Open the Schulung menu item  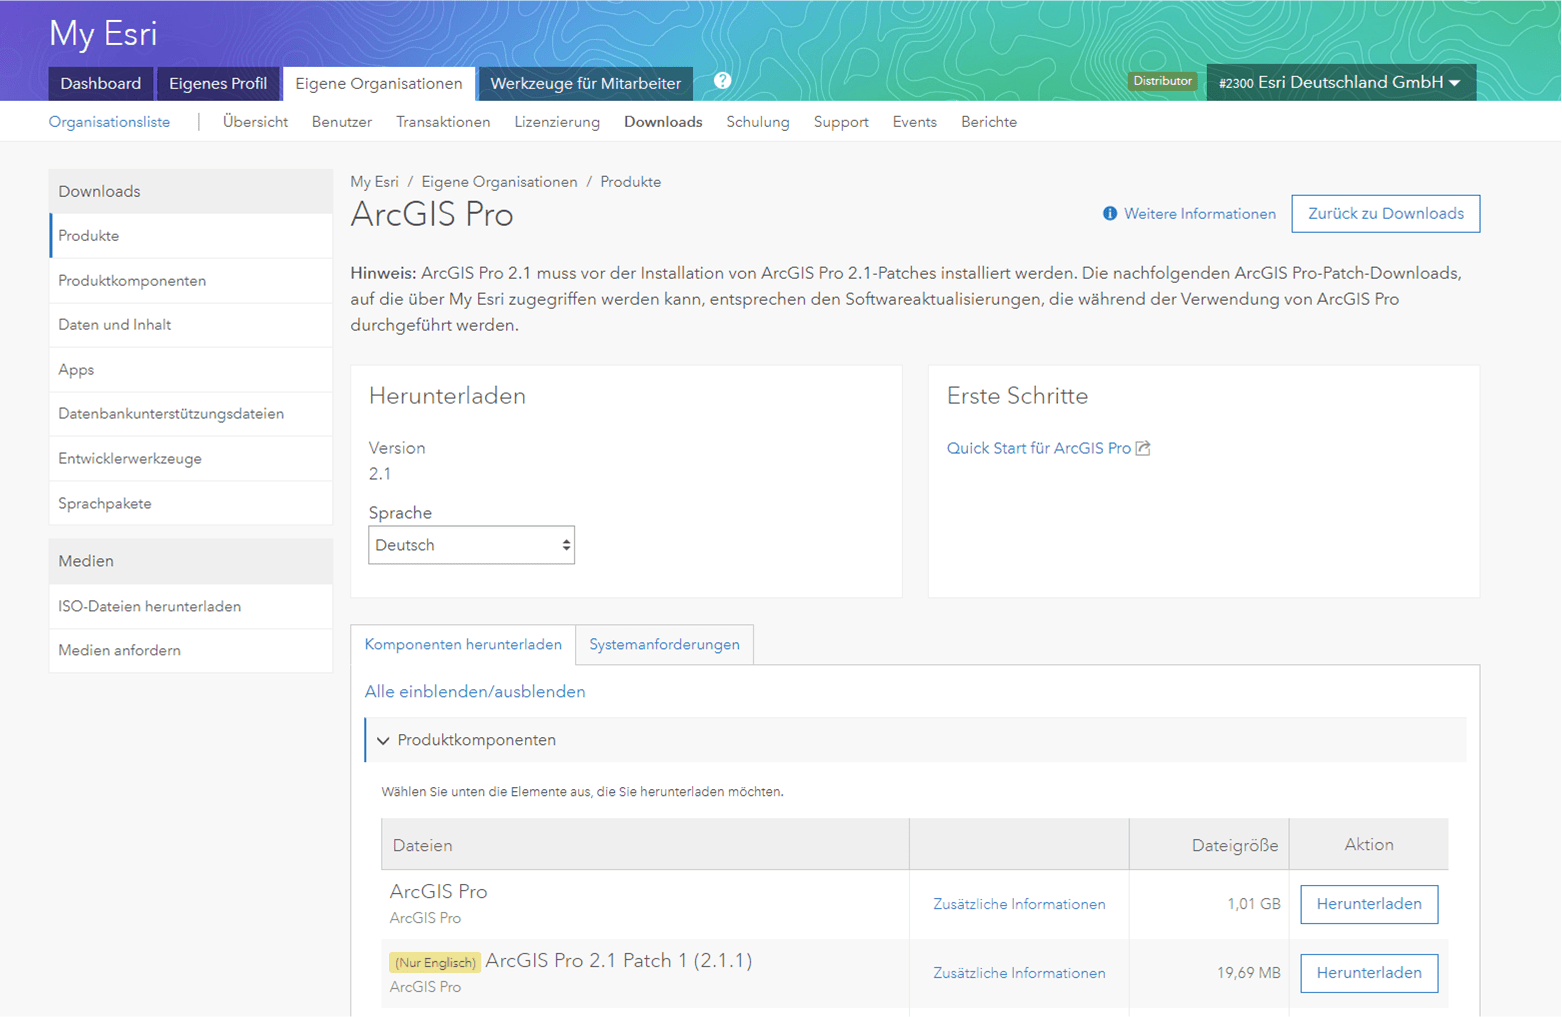coord(758,122)
